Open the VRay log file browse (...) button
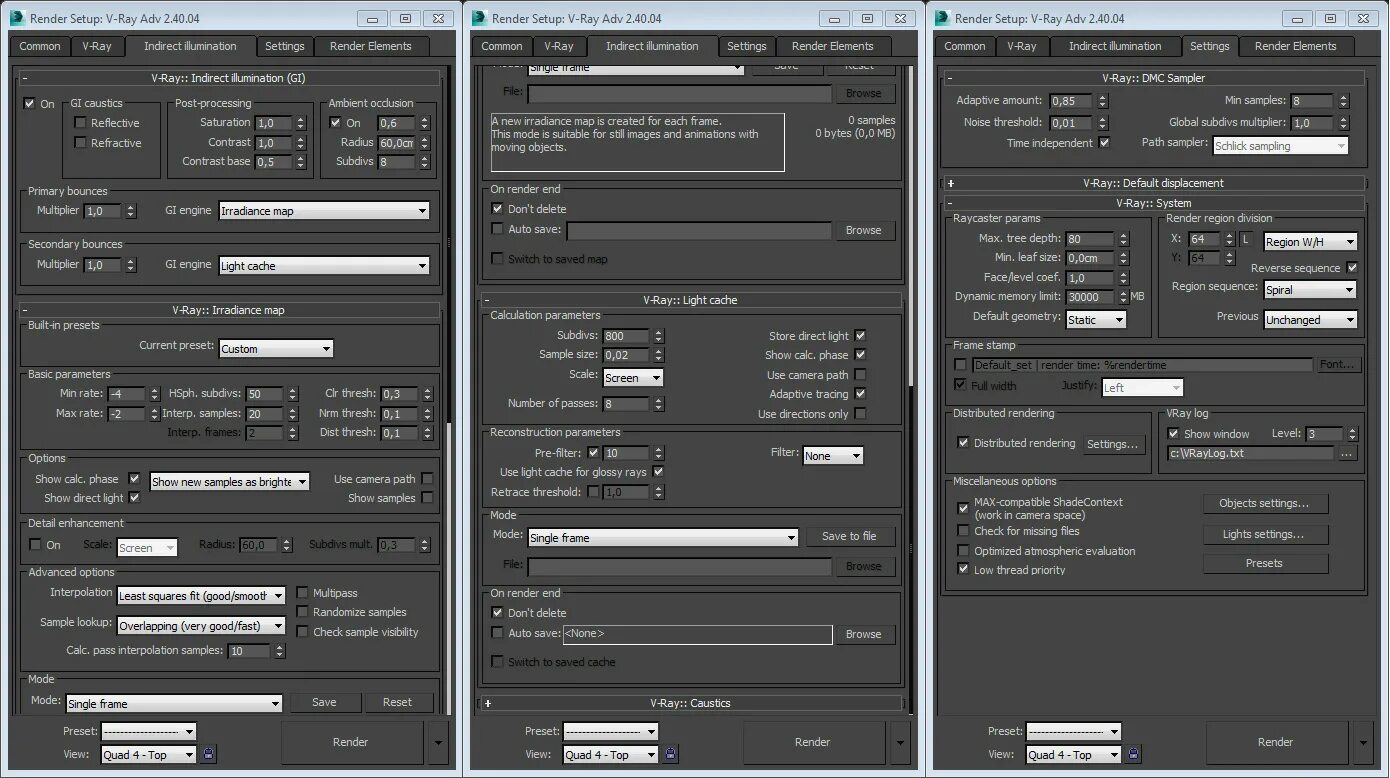The height and width of the screenshot is (778, 1390). (1347, 453)
